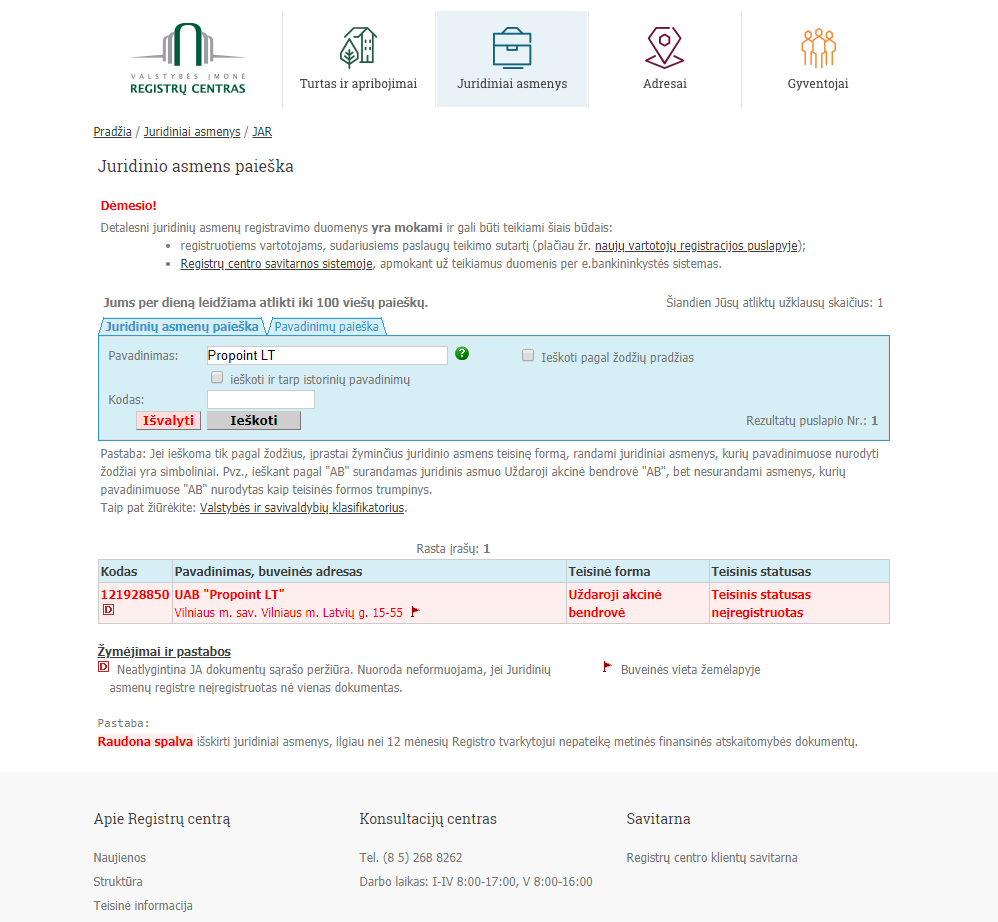Image resolution: width=998 pixels, height=922 pixels.
Task: Open the Adresai map pin icon
Action: point(664,47)
